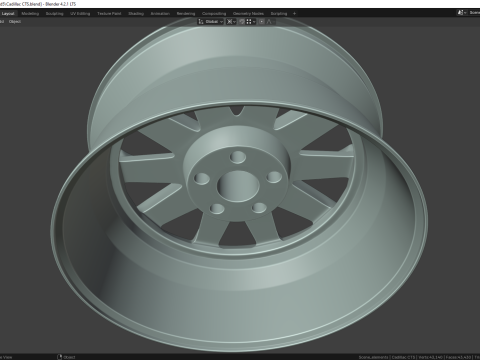
Task: Click the mouse Object hint icon in status bar
Action: point(60,357)
